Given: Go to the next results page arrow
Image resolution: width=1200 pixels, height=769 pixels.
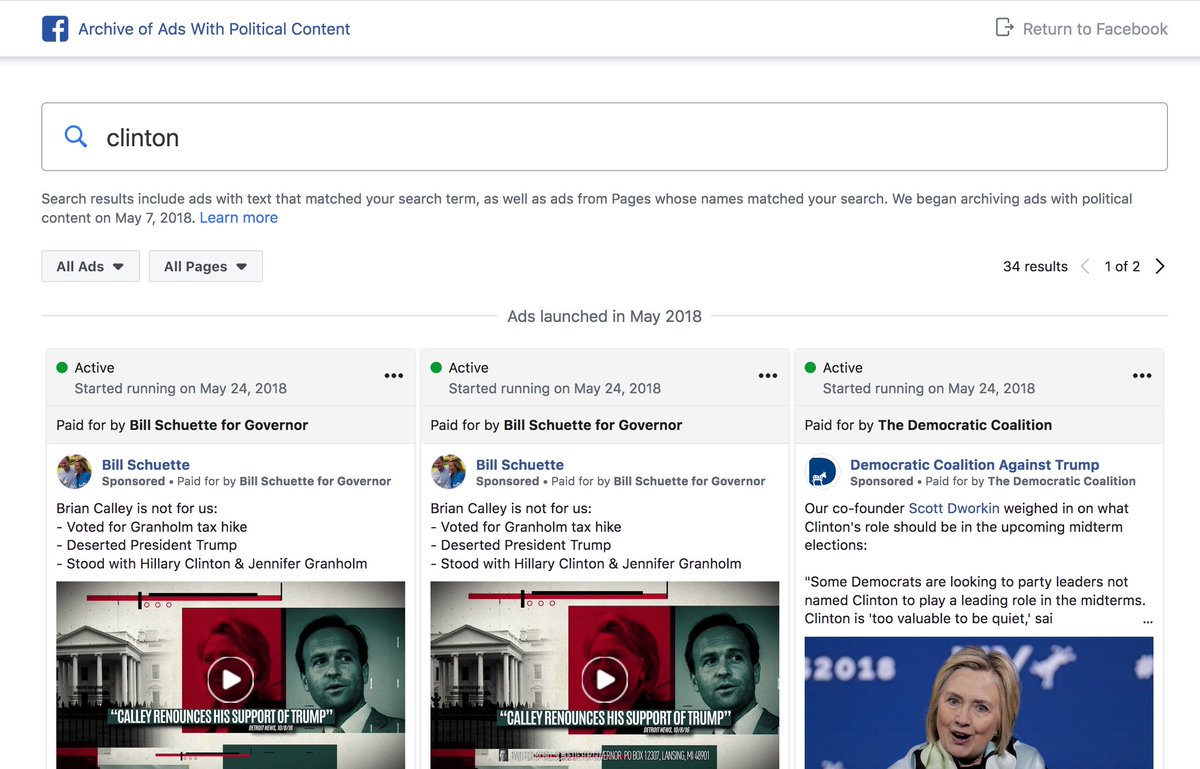Looking at the screenshot, I should 1160,266.
